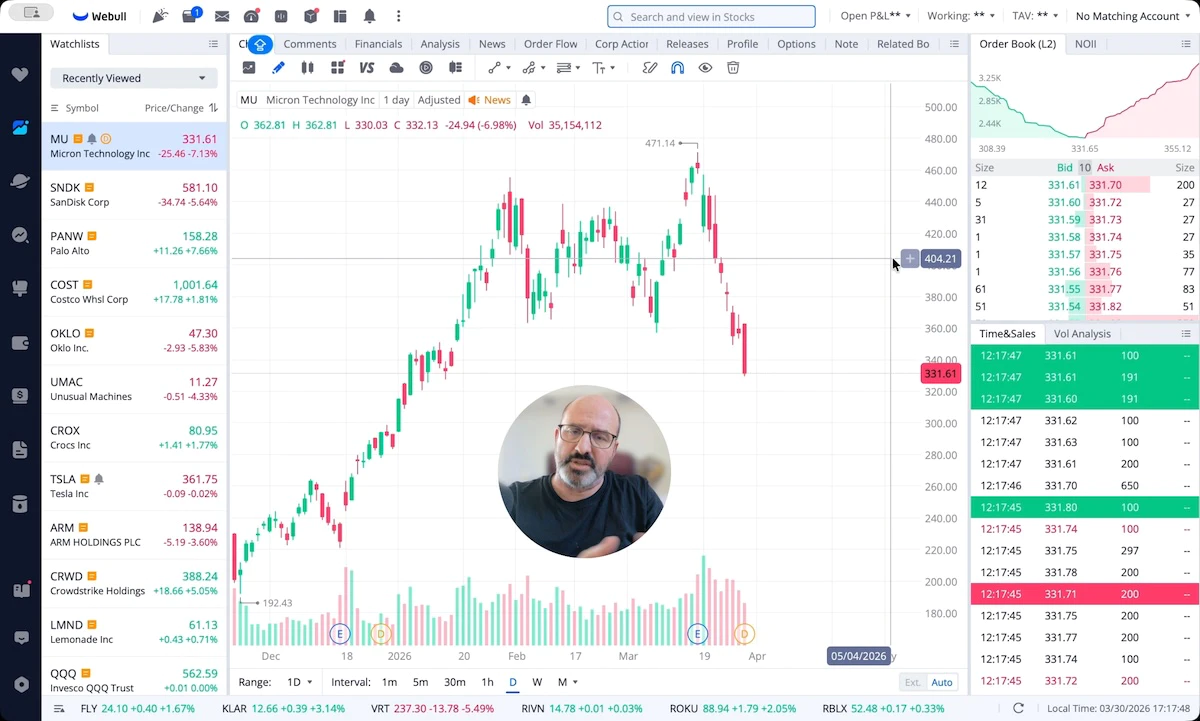The height and width of the screenshot is (721, 1200).
Task: Open the party popper promotions icon
Action: (160, 16)
